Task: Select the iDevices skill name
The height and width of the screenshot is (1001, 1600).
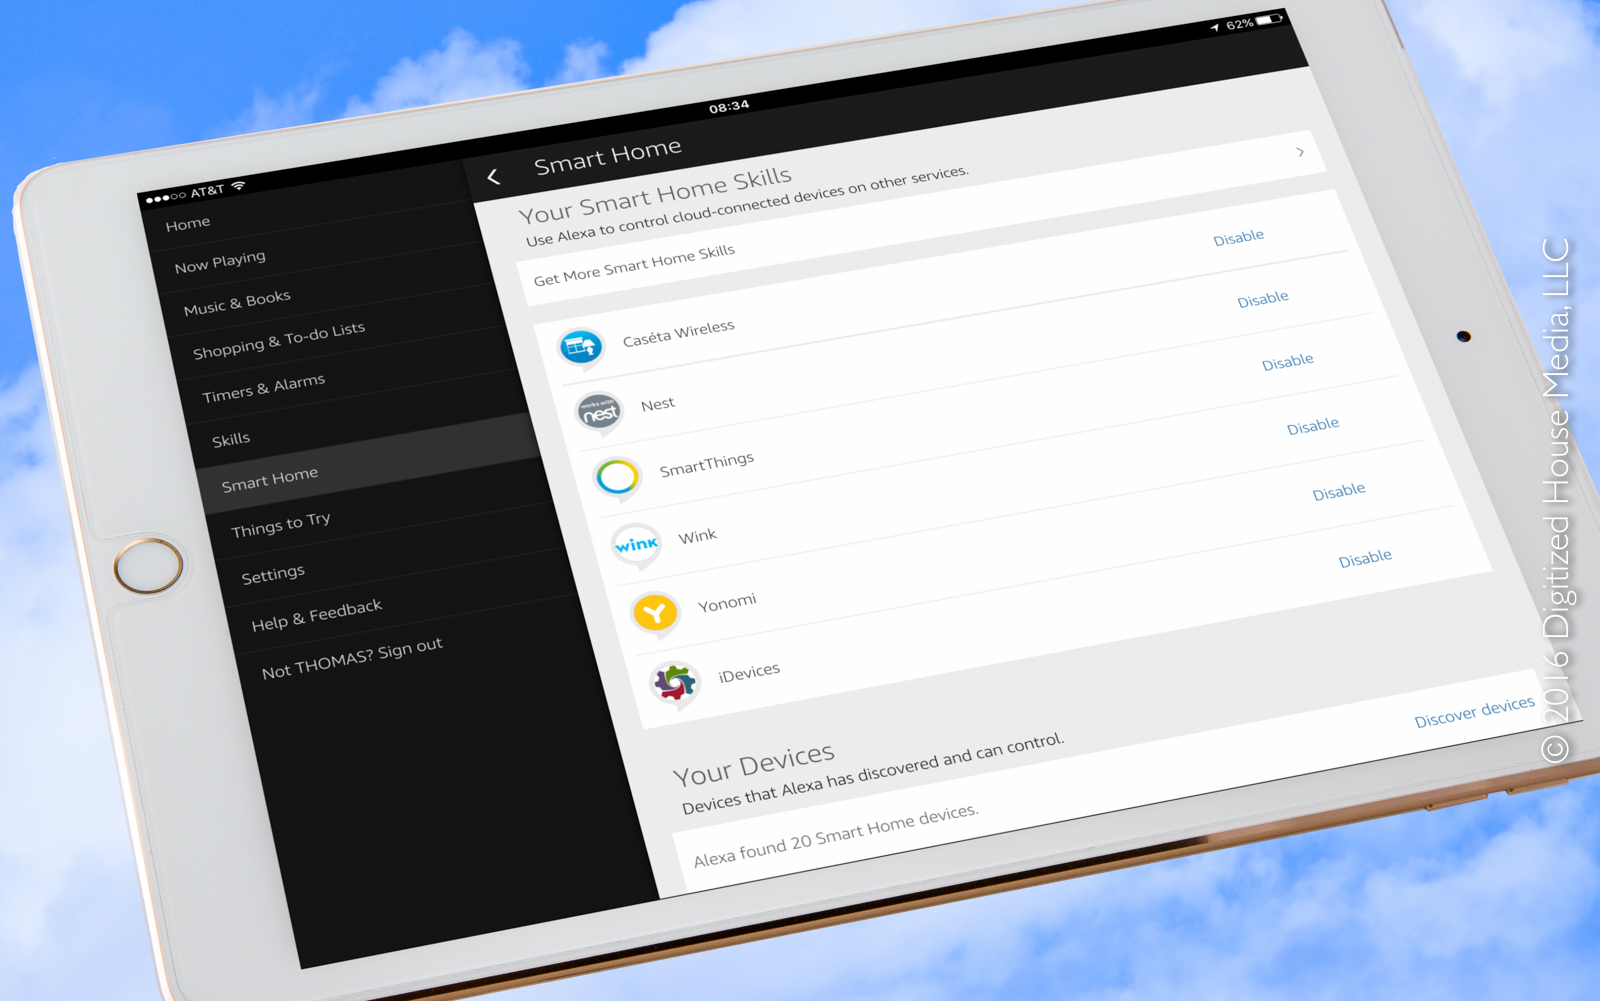Action: pyautogui.click(x=749, y=673)
